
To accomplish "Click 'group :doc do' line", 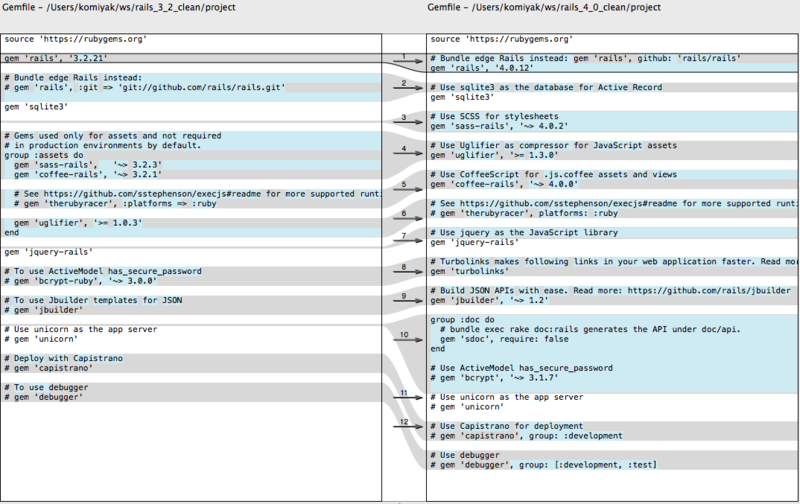I will pos(462,320).
